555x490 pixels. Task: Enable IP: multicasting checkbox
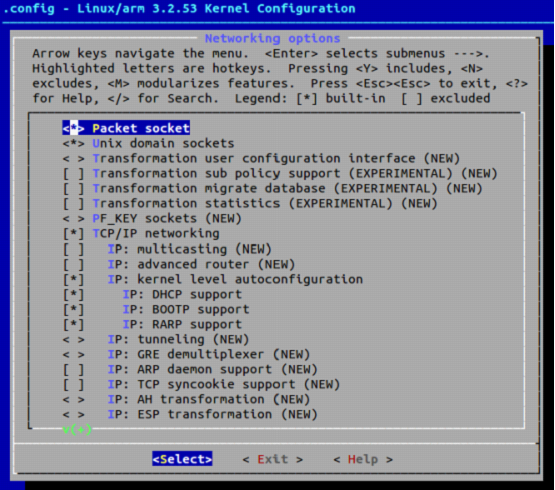(x=74, y=249)
